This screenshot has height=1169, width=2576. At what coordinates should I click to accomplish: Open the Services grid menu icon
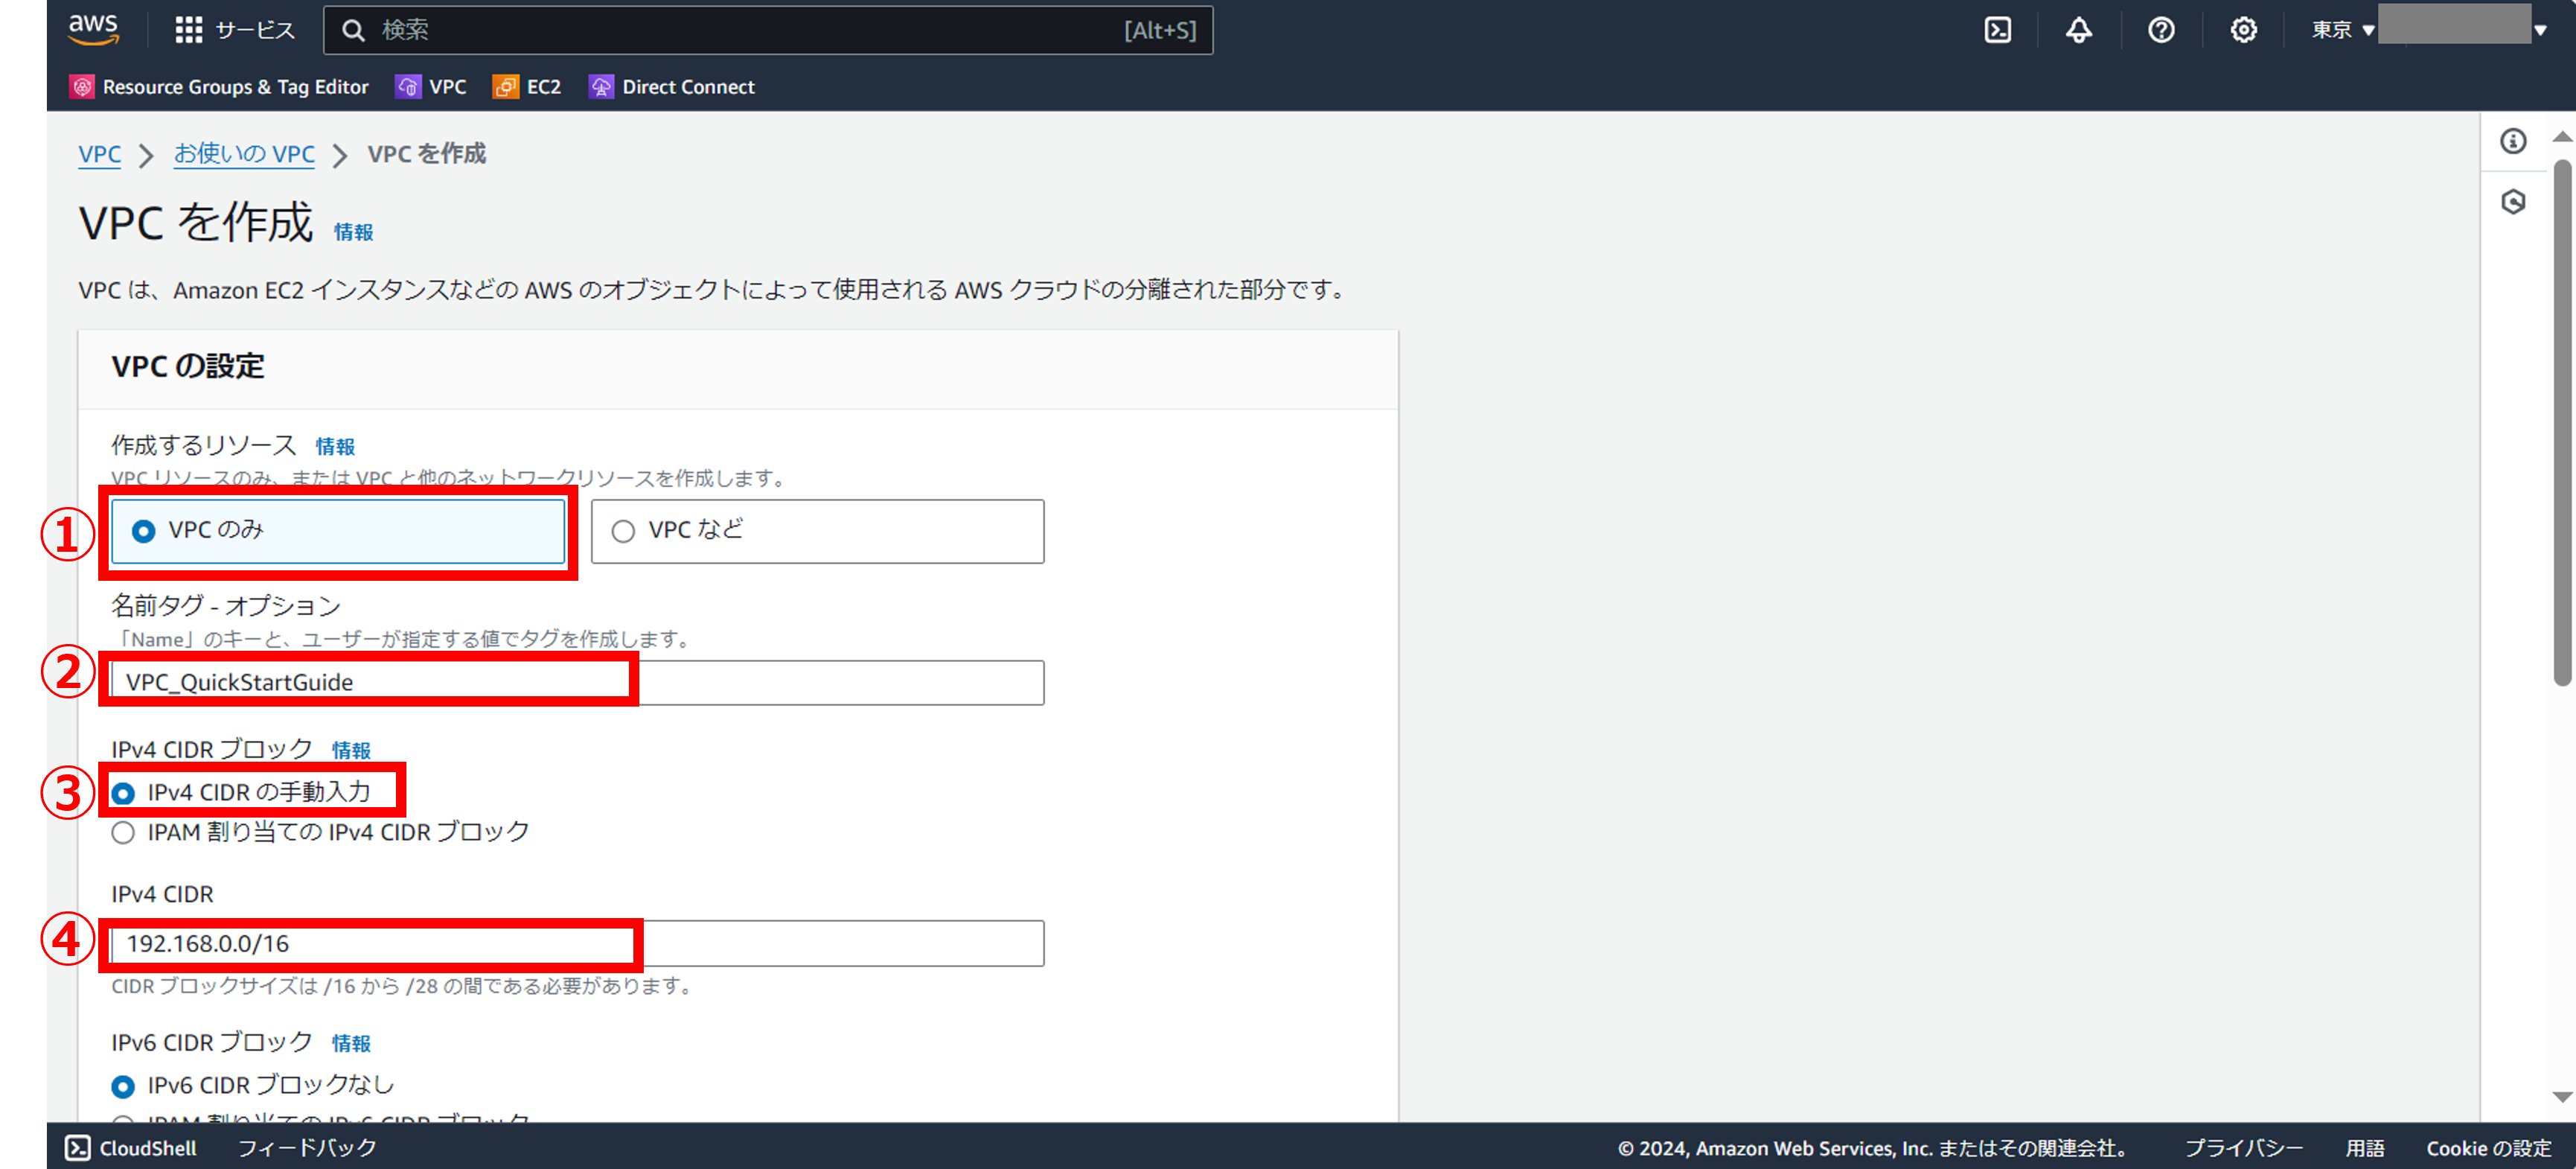pos(188,30)
